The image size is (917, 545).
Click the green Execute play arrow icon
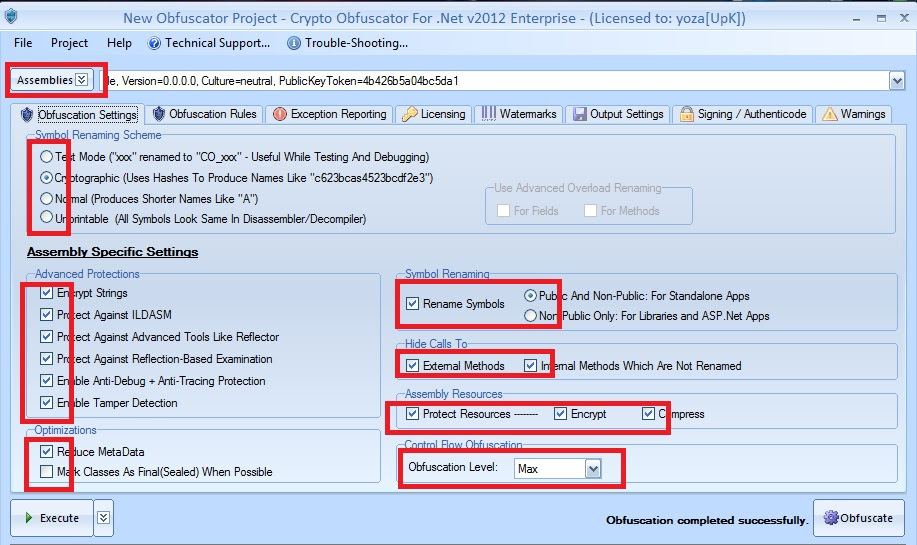coord(29,518)
